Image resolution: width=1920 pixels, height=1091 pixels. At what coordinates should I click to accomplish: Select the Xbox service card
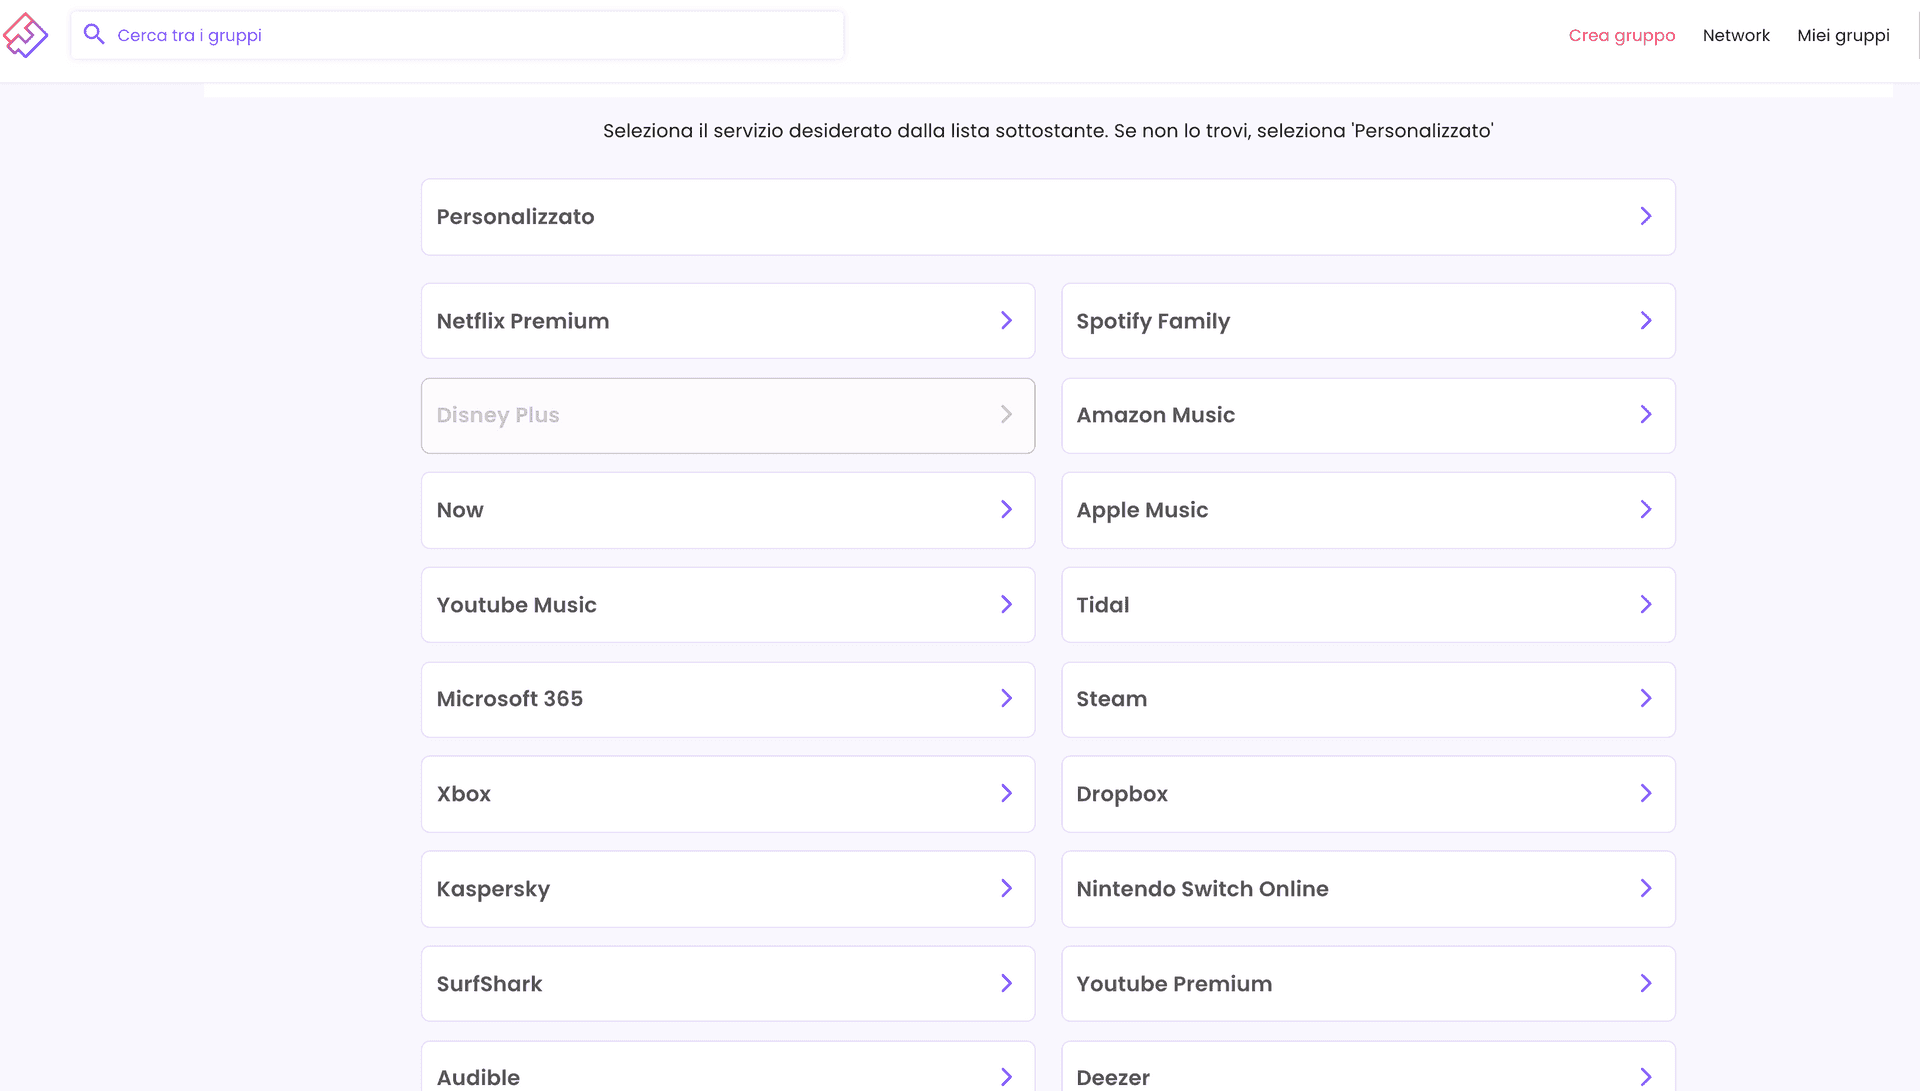728,794
